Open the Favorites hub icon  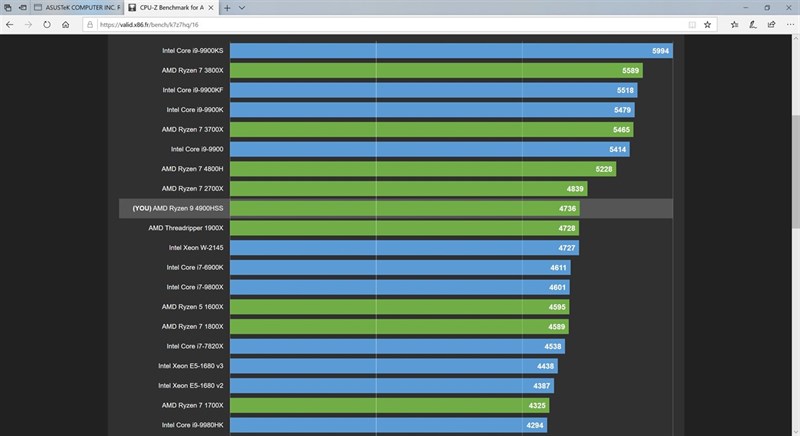tap(734, 24)
